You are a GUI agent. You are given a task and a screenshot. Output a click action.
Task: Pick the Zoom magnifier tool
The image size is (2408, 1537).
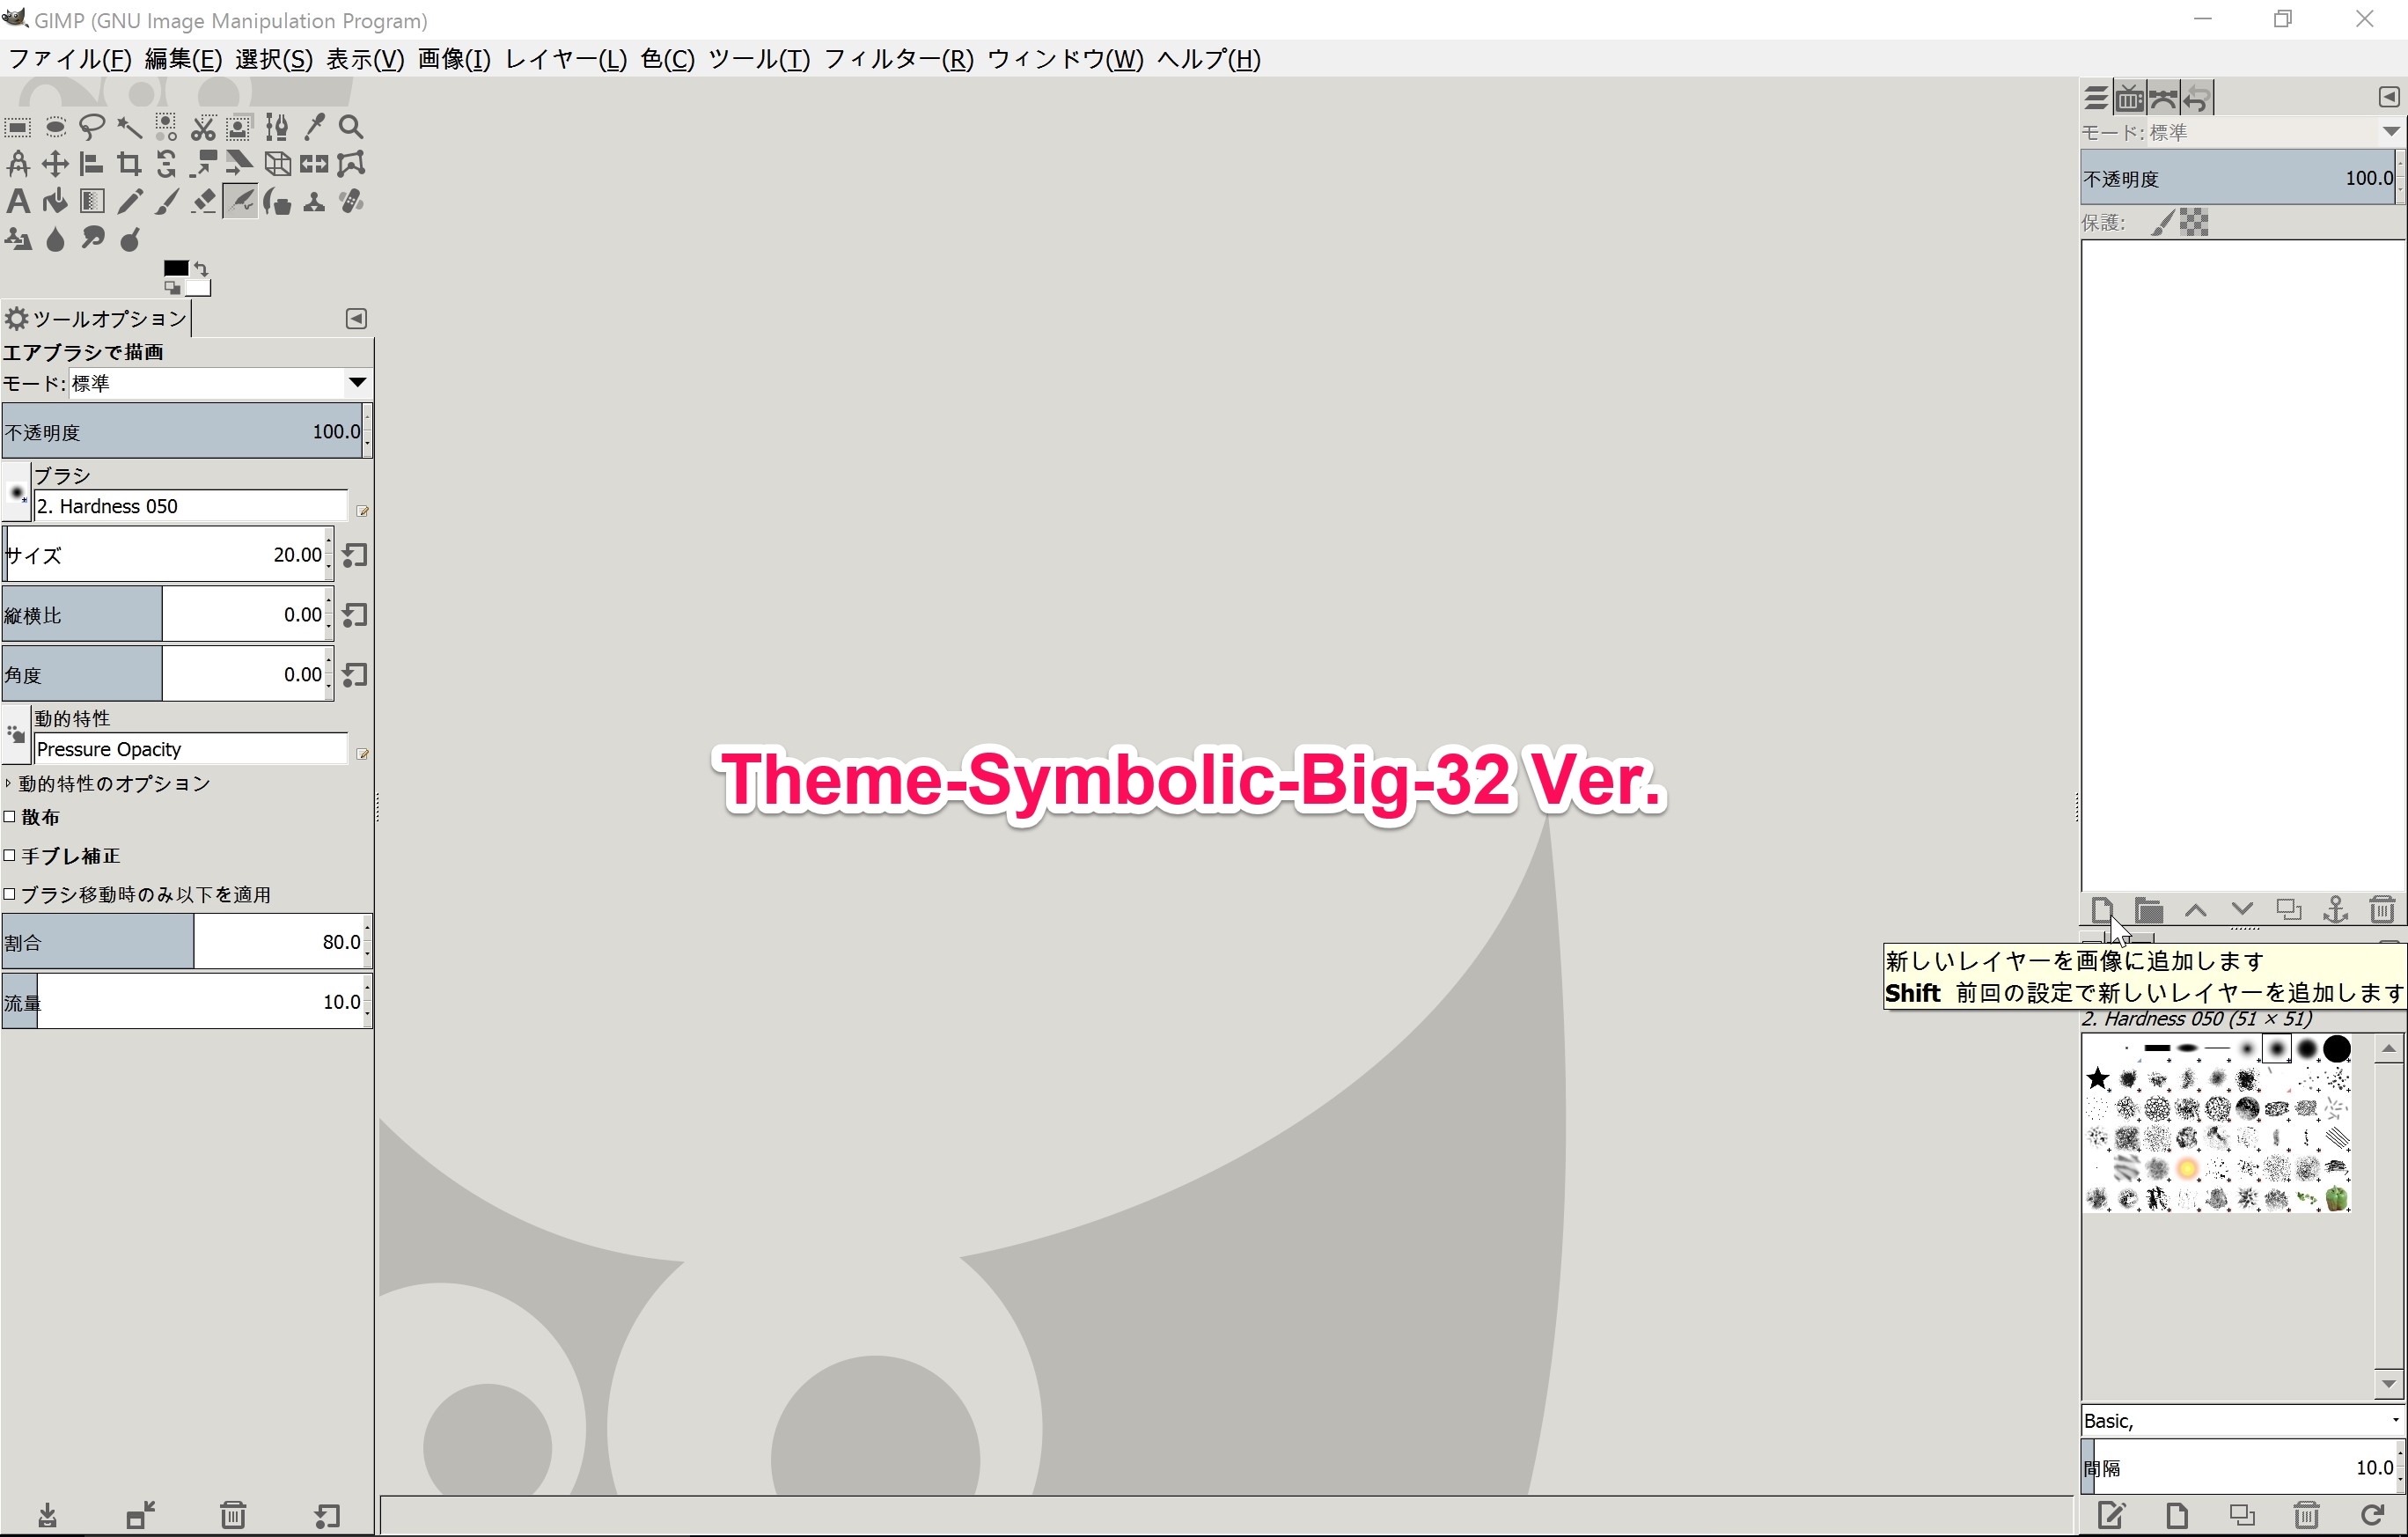[351, 127]
